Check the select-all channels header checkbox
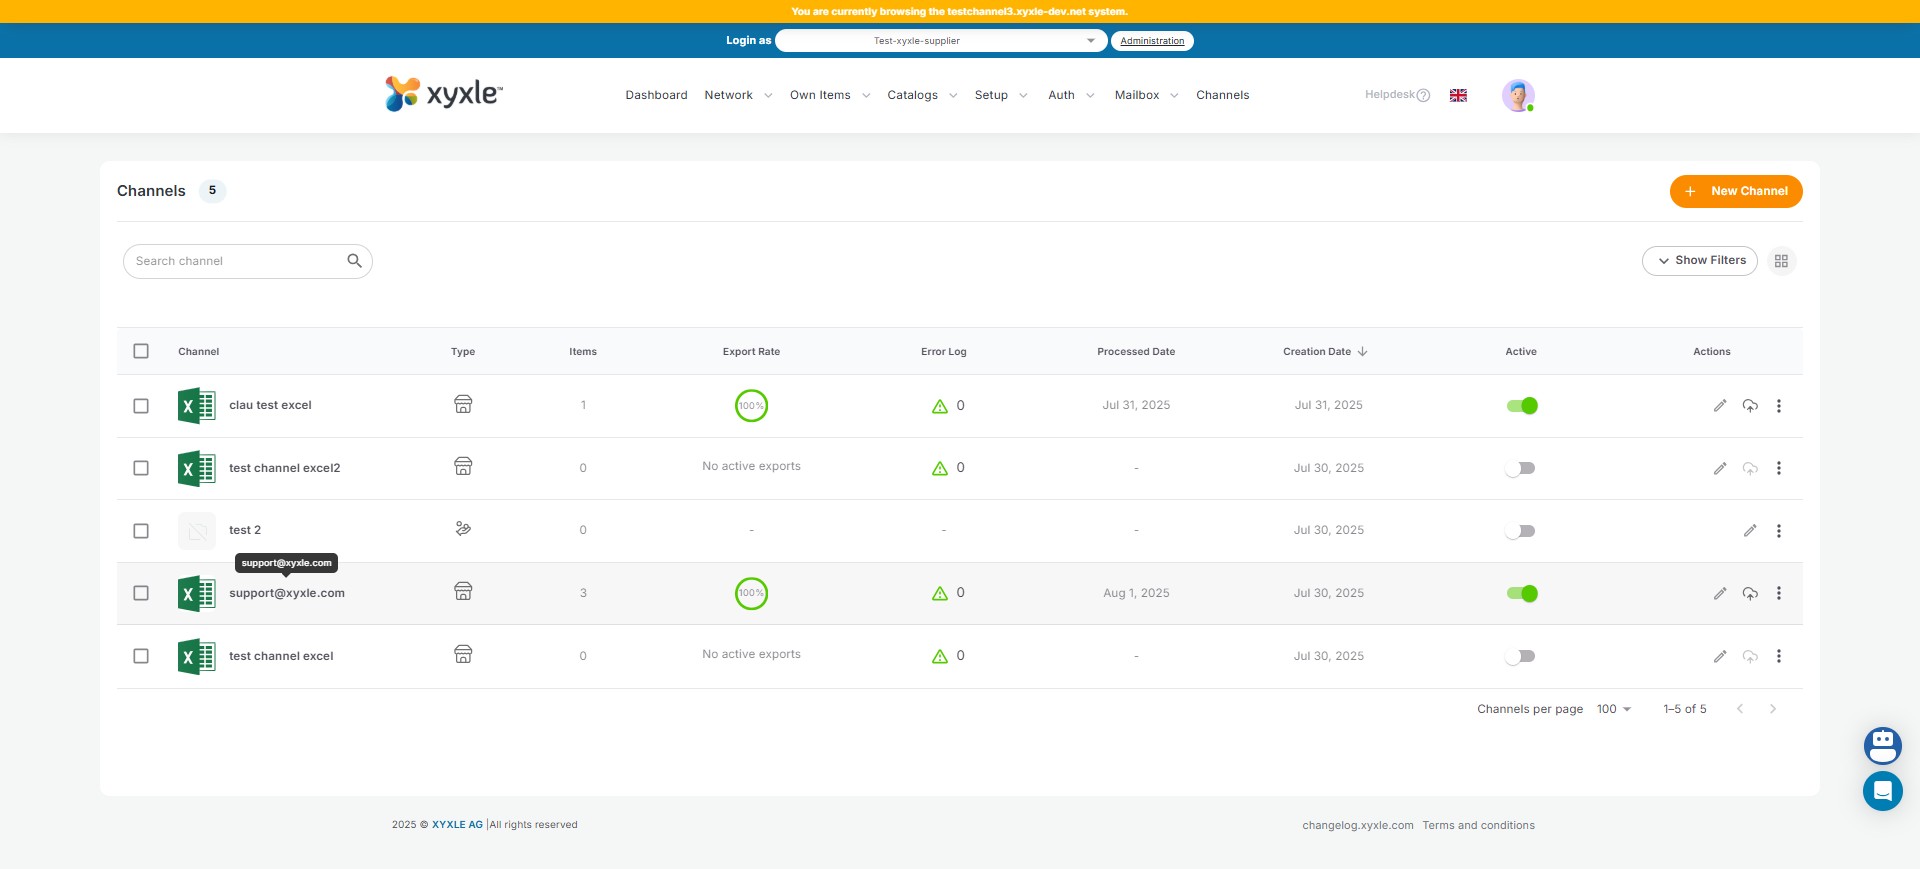The width and height of the screenshot is (1920, 869). pyautogui.click(x=141, y=352)
